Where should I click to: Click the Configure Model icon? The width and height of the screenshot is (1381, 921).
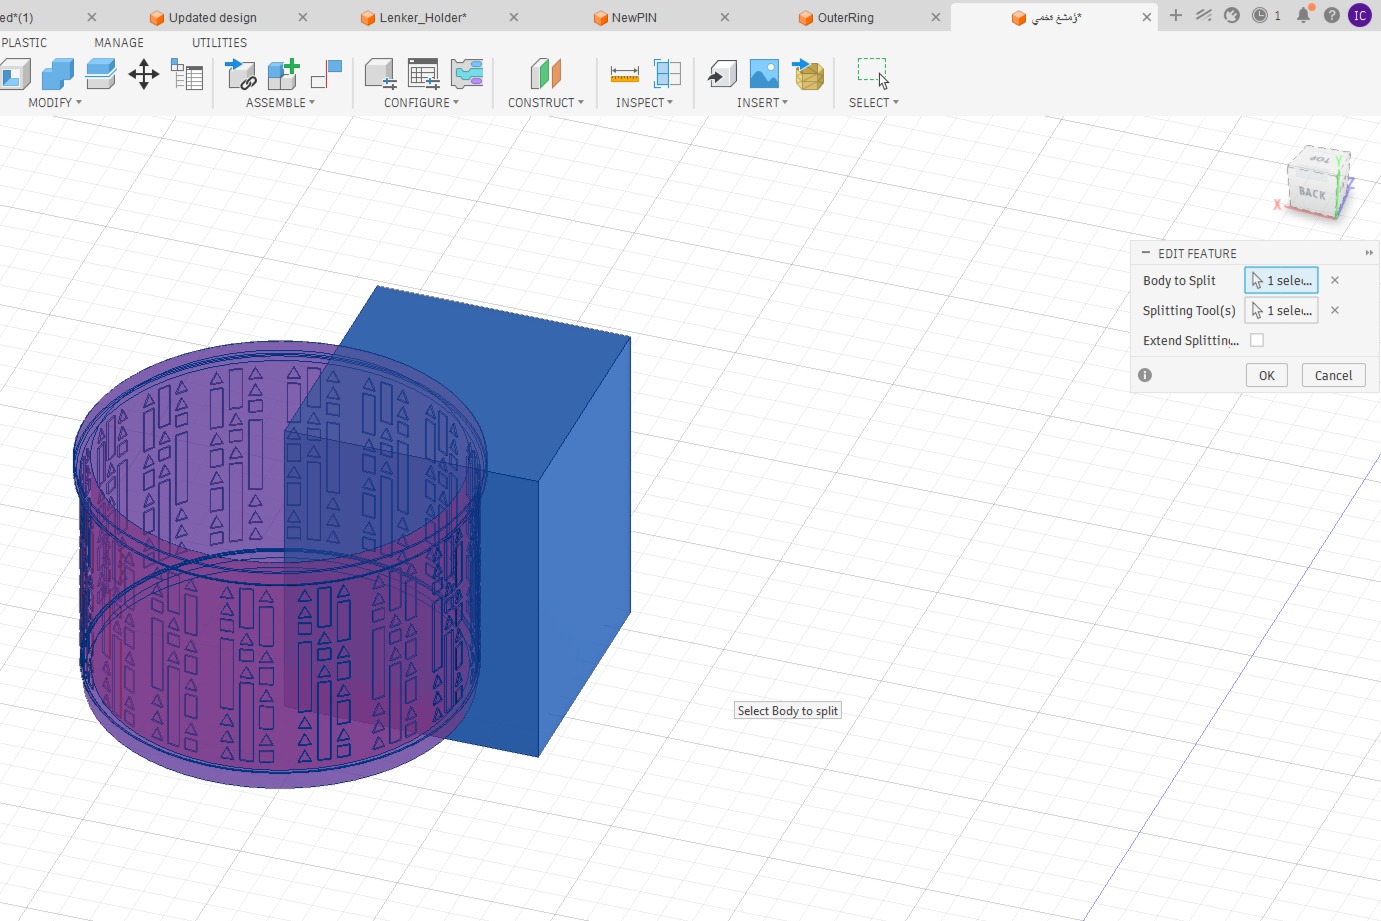[380, 74]
